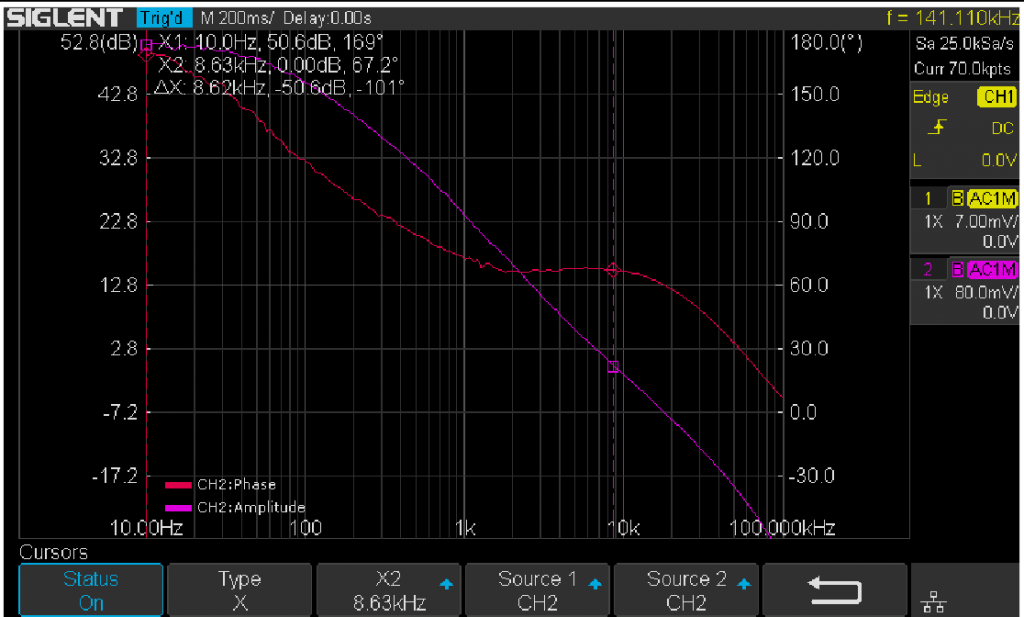
Task: Click the Cursors menu heading
Action: click(55, 551)
